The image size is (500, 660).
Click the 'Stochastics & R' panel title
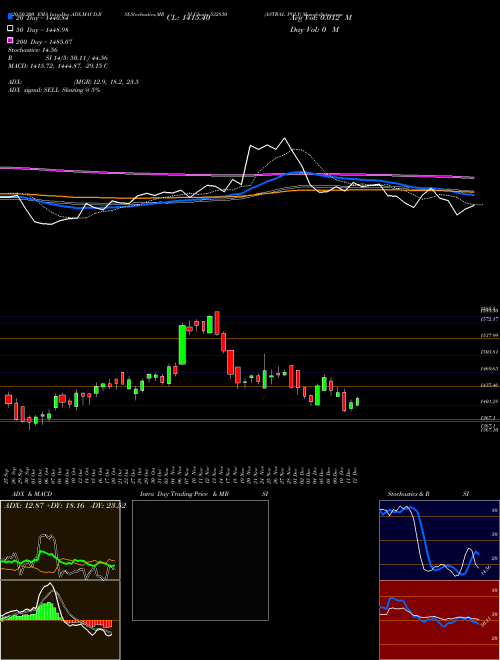(408, 494)
